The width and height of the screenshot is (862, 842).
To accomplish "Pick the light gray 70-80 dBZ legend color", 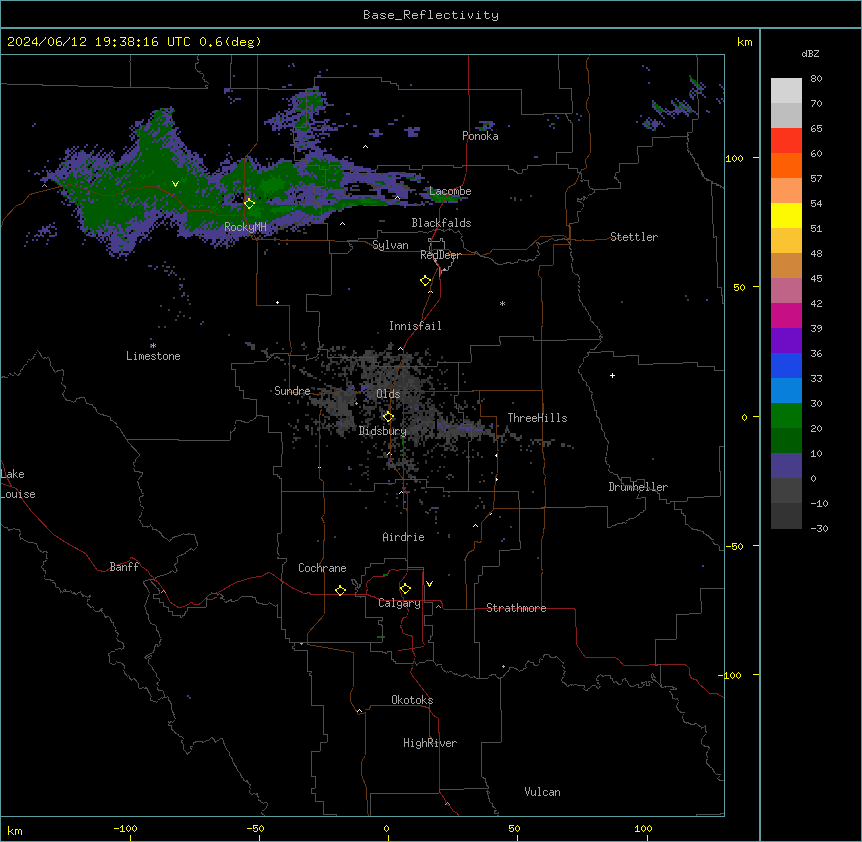I will click(786, 90).
